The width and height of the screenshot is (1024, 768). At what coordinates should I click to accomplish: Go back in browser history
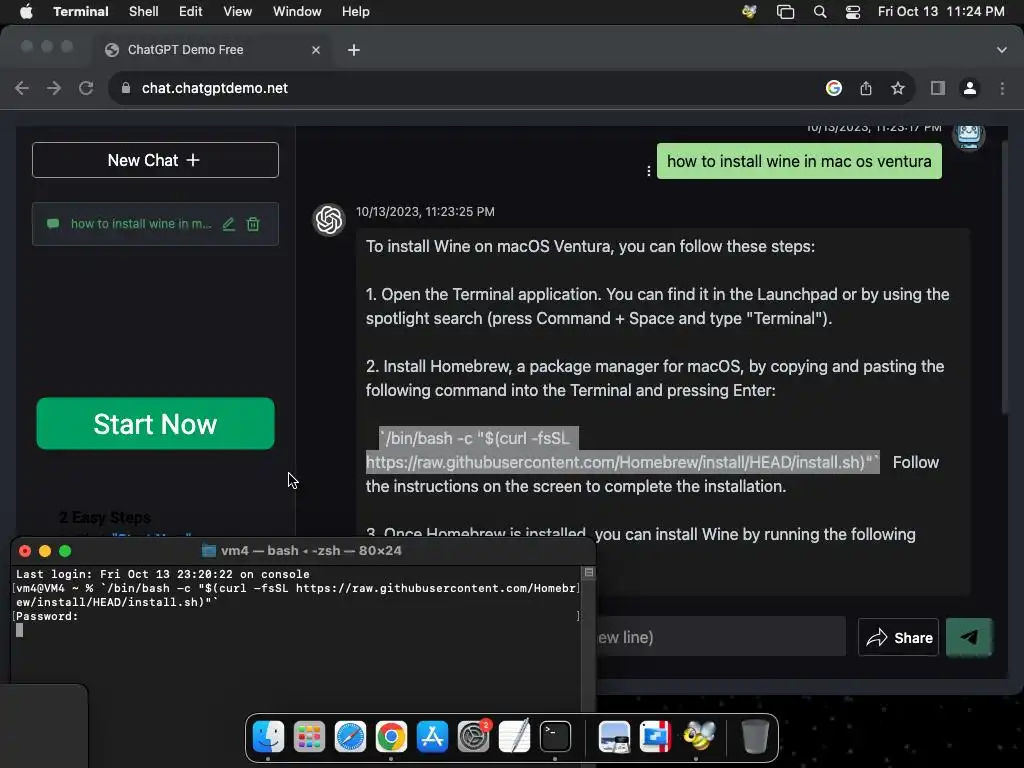22,88
